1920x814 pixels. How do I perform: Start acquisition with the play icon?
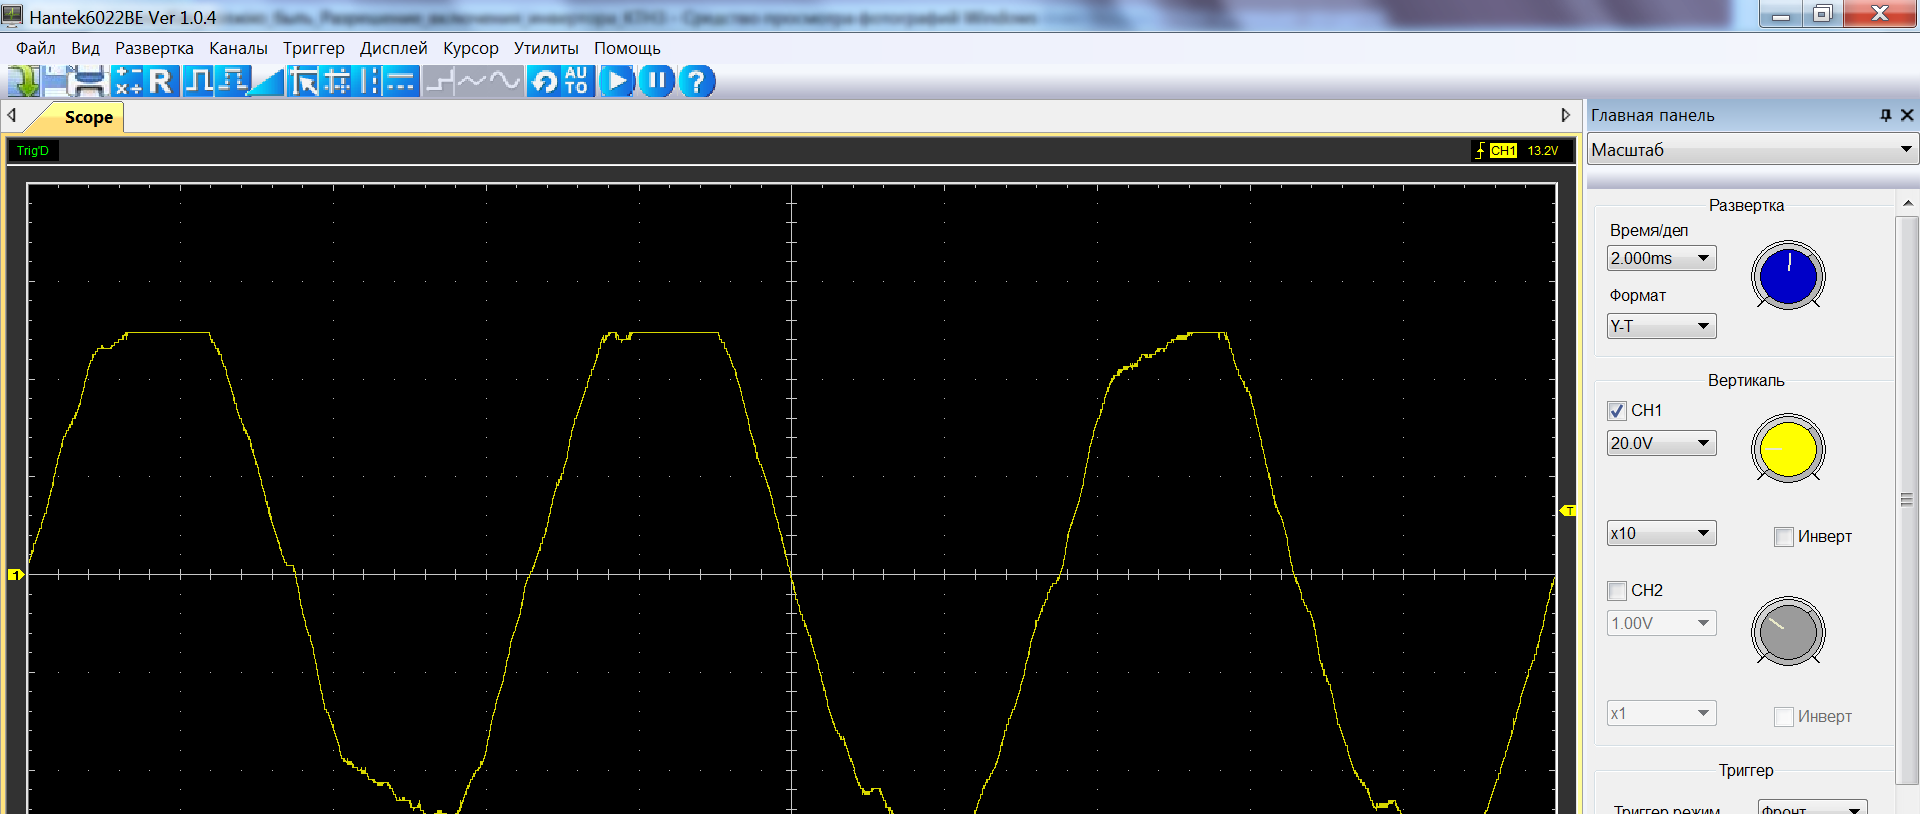pos(617,81)
